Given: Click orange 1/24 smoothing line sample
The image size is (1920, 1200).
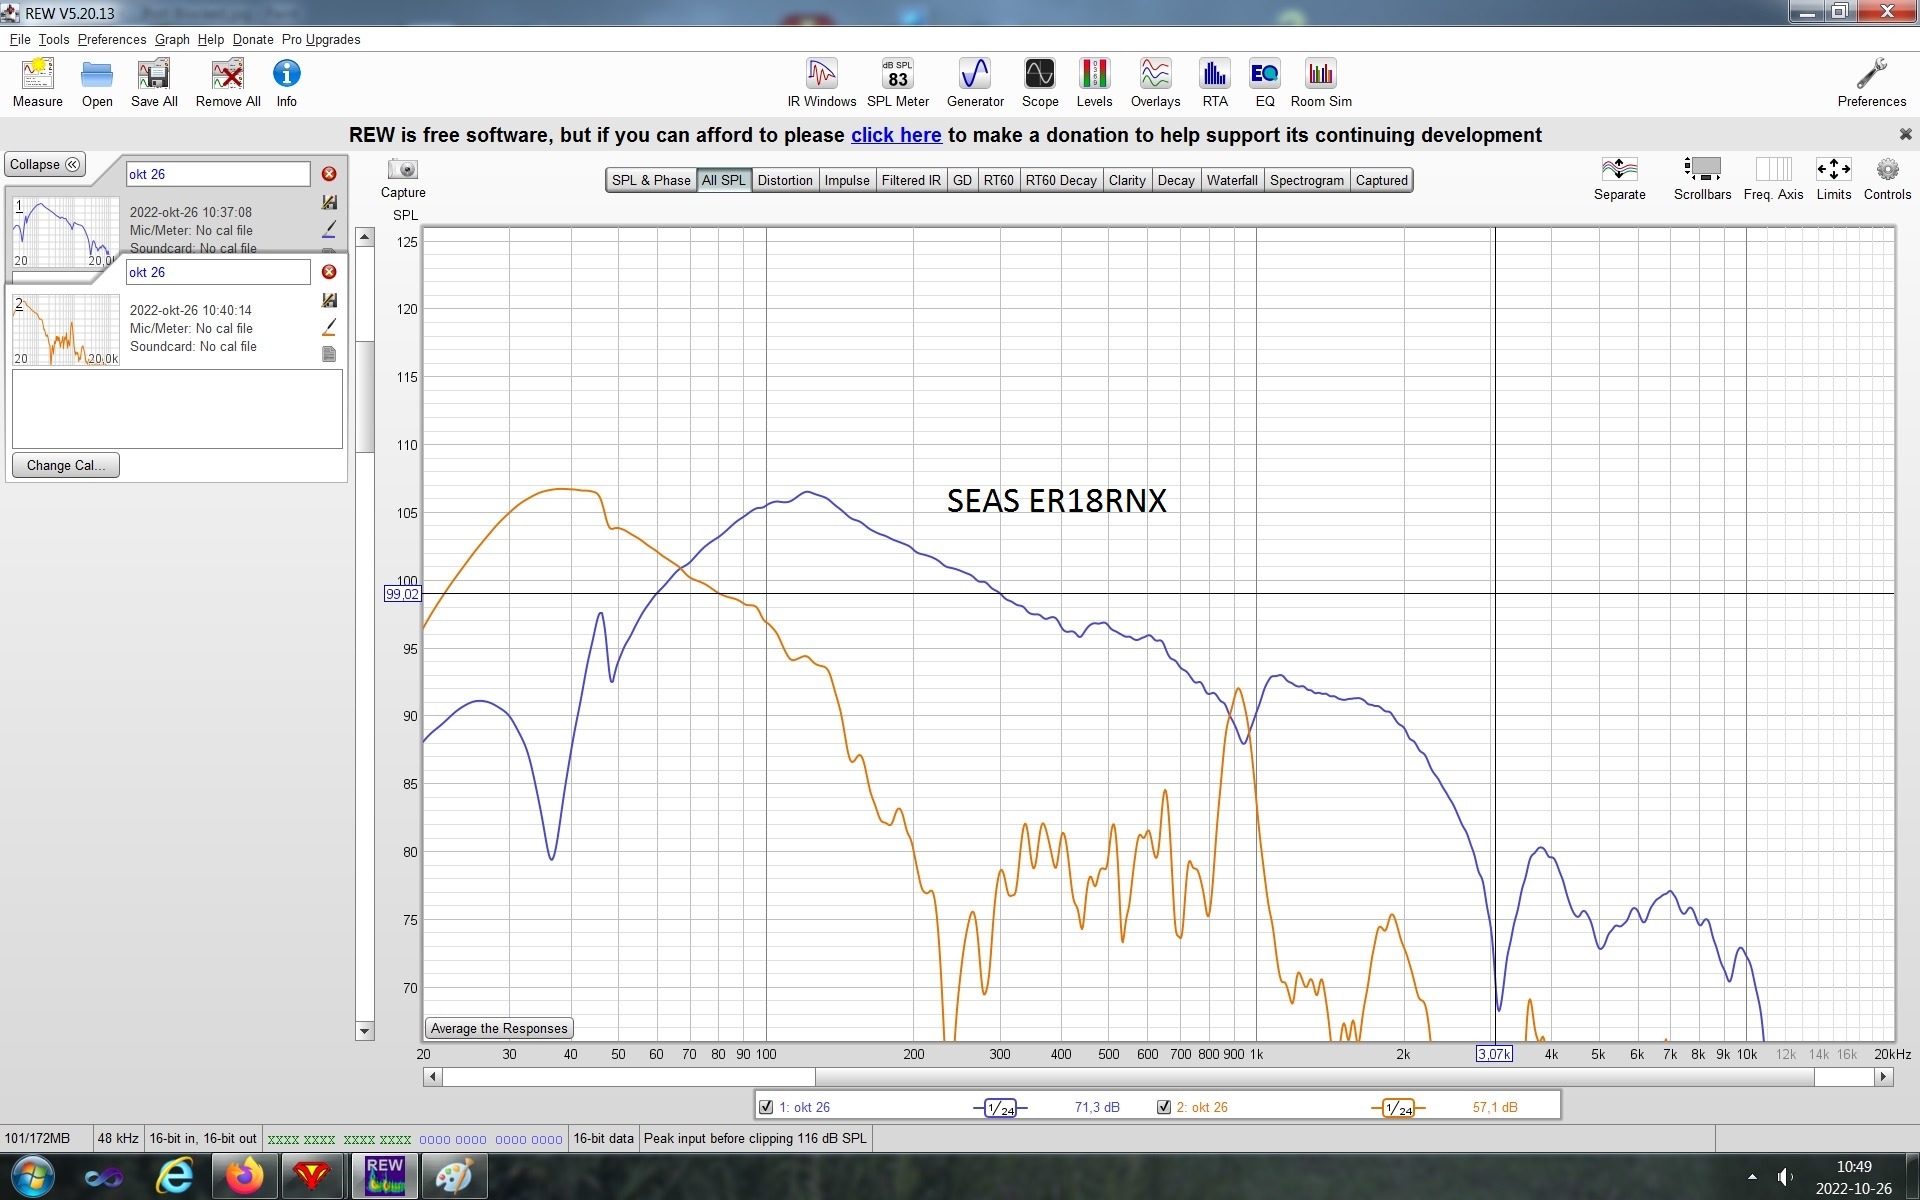Looking at the screenshot, I should [x=1397, y=1108].
